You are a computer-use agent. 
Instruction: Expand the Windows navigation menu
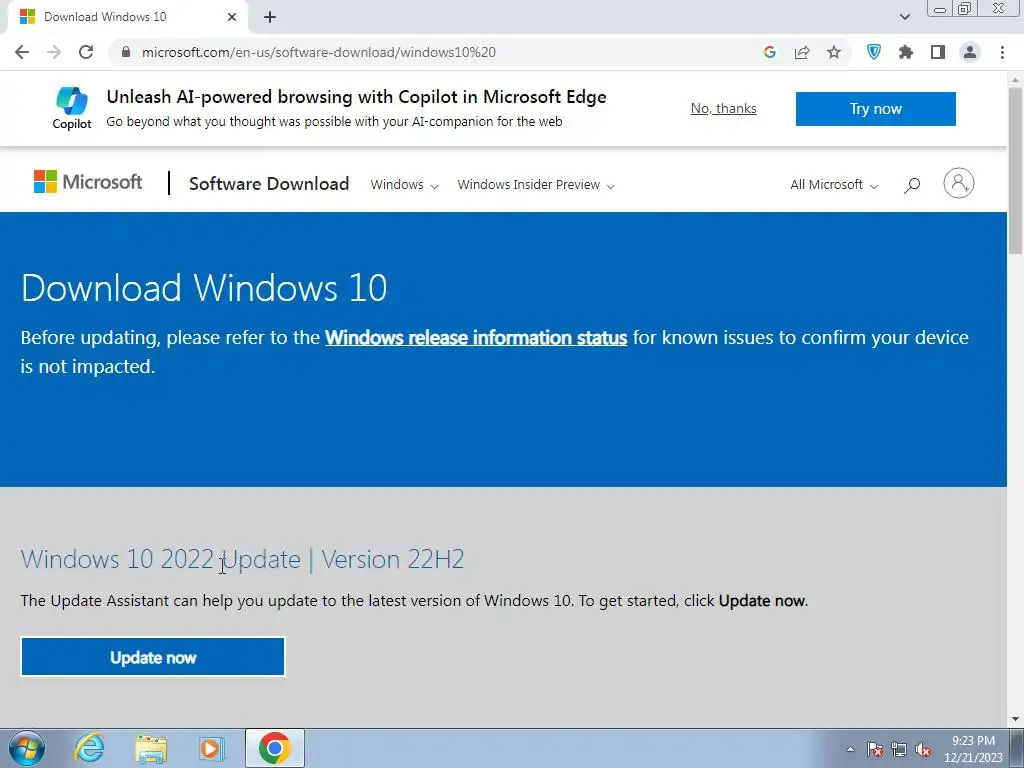[404, 185]
